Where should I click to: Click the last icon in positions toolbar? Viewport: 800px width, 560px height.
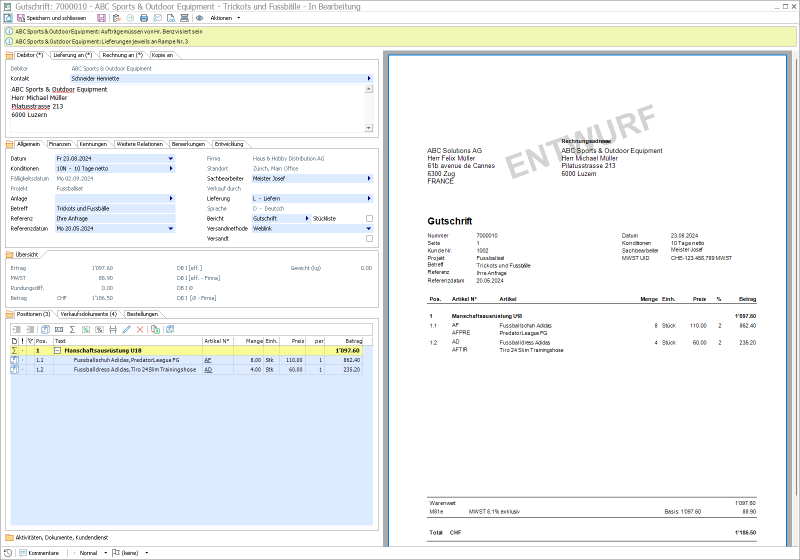170,329
